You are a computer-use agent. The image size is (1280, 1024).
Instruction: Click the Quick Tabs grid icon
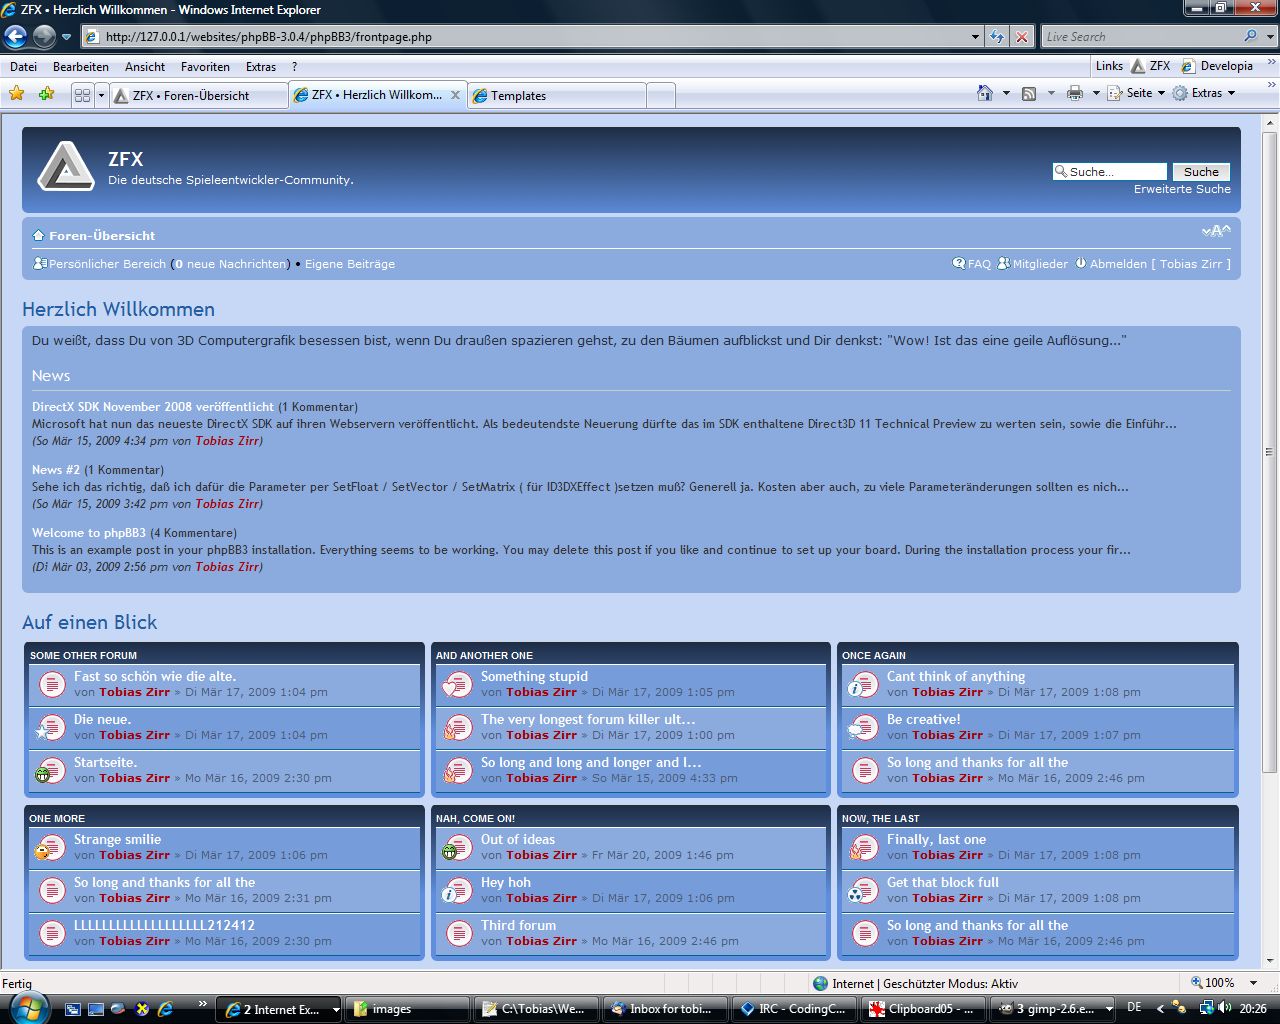click(82, 95)
